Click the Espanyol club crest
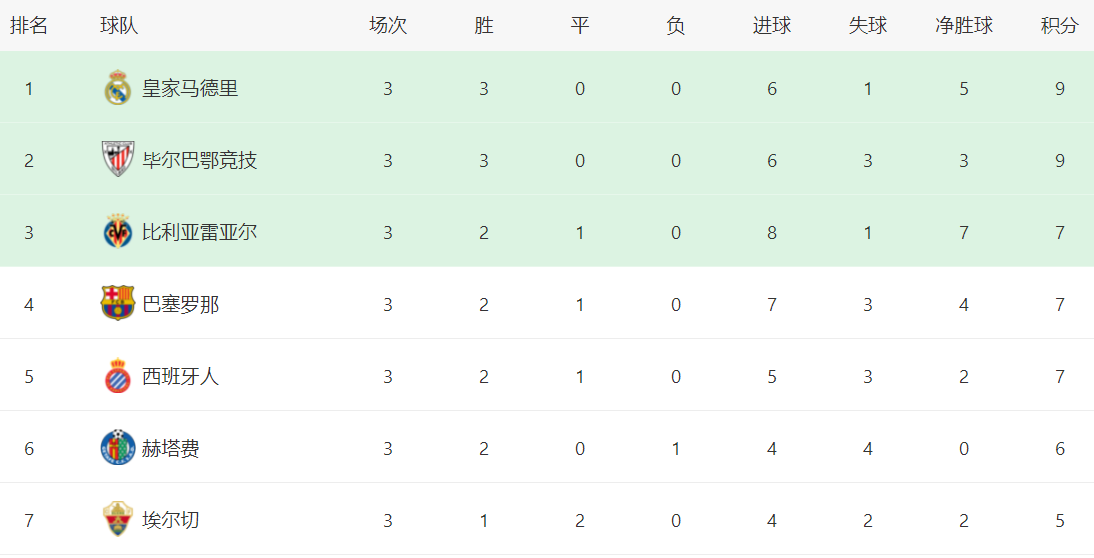The width and height of the screenshot is (1094, 558). [118, 376]
